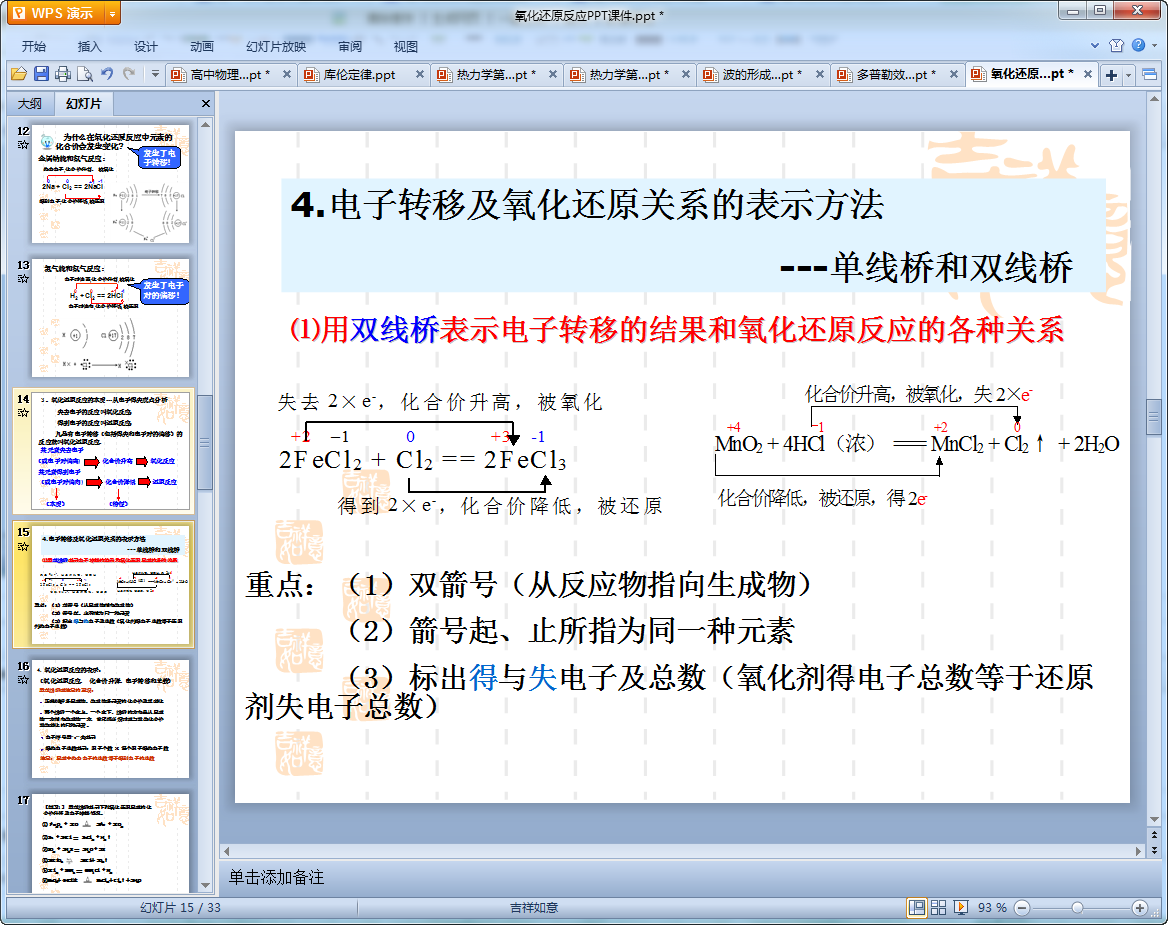
Task: Click the notes area 单击添加备注
Action: point(276,877)
